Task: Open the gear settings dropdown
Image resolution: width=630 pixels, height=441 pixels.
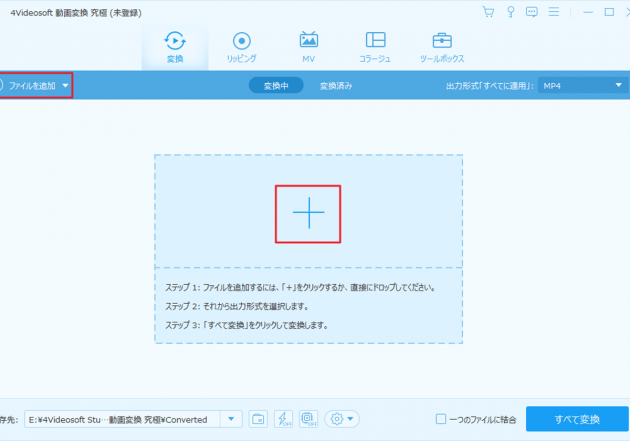Action: click(x=341, y=418)
